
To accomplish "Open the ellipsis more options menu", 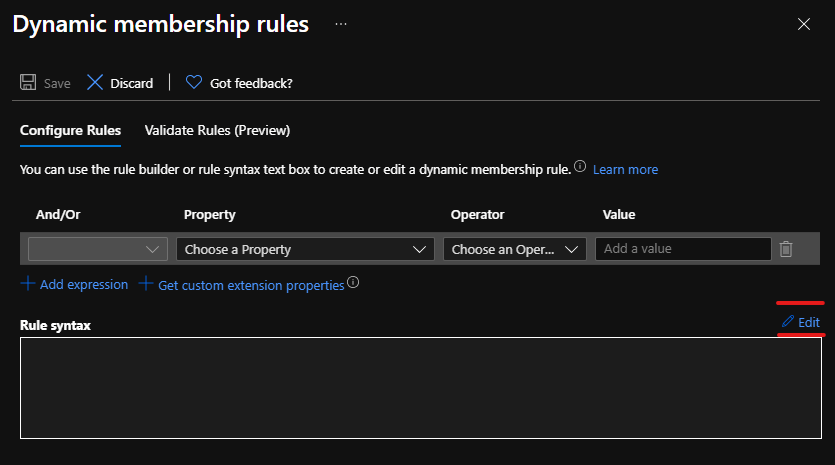I will point(341,24).
